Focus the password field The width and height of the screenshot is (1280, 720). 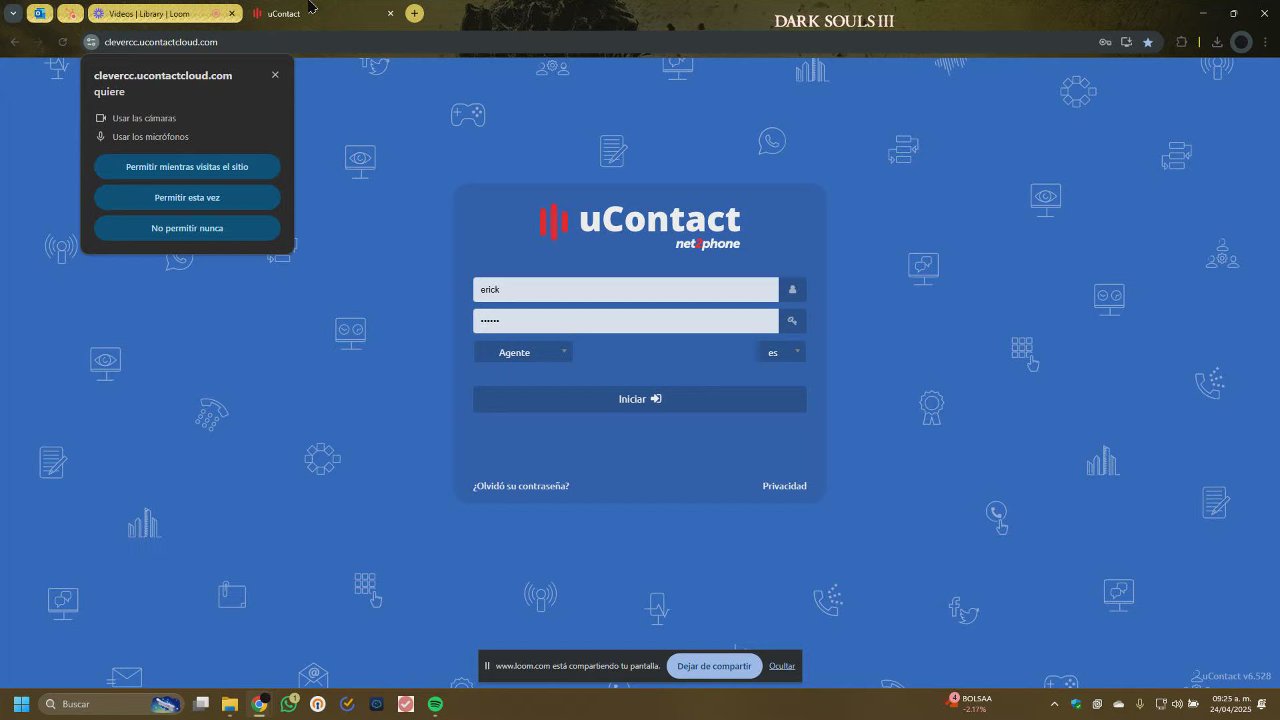[626, 321]
